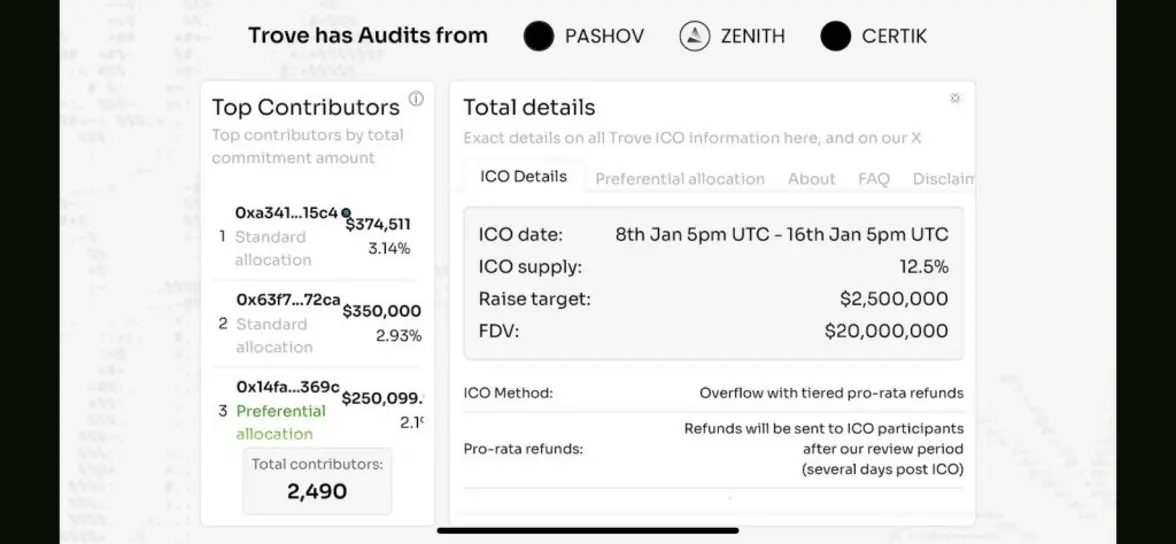
Task: Click the green Preferential allocation label
Action: coord(280,422)
